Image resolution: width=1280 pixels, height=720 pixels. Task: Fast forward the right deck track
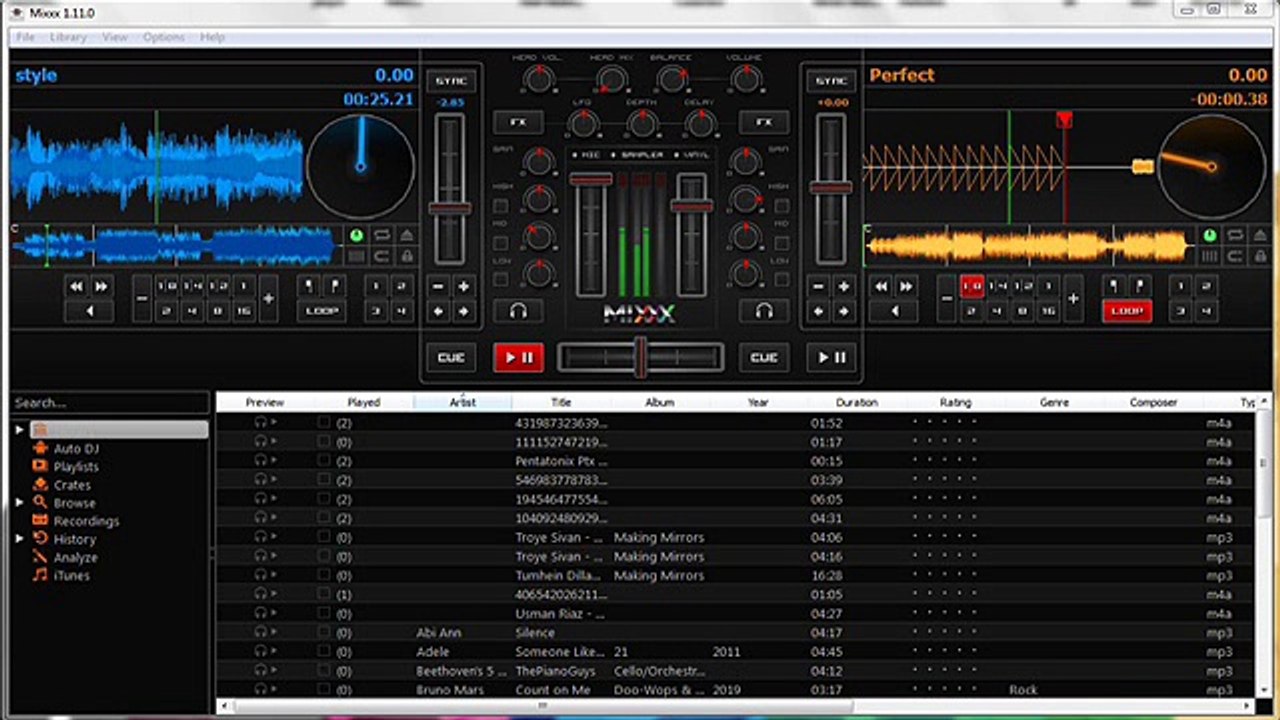[x=906, y=286]
